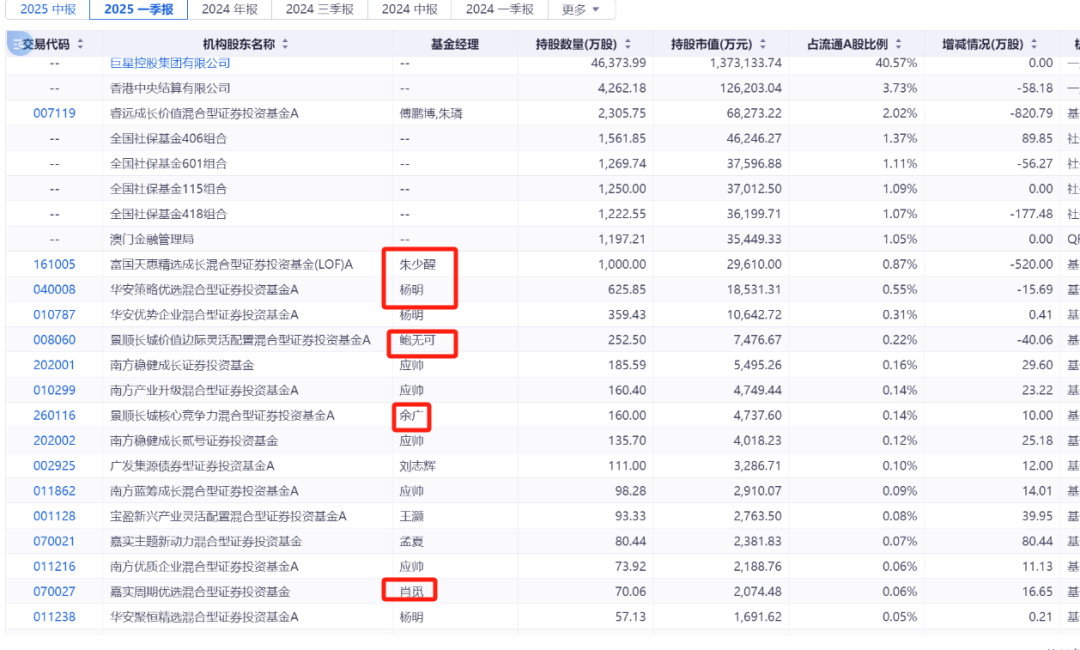Click the round blue floating menu icon
Viewport: 1080px width, 650px height.
[19, 44]
